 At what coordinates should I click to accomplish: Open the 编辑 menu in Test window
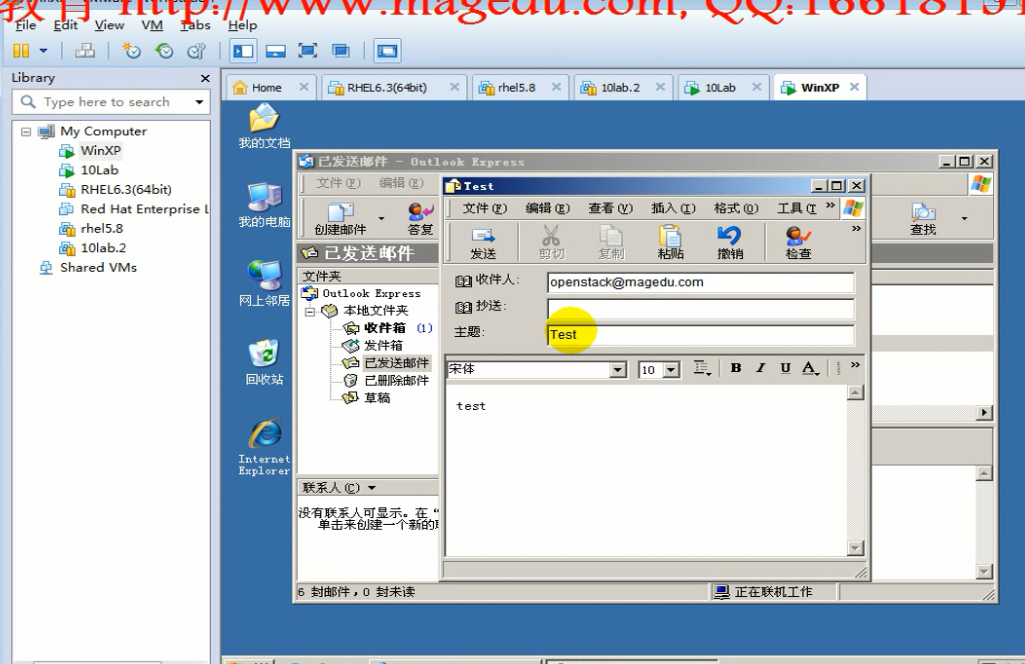pos(547,208)
